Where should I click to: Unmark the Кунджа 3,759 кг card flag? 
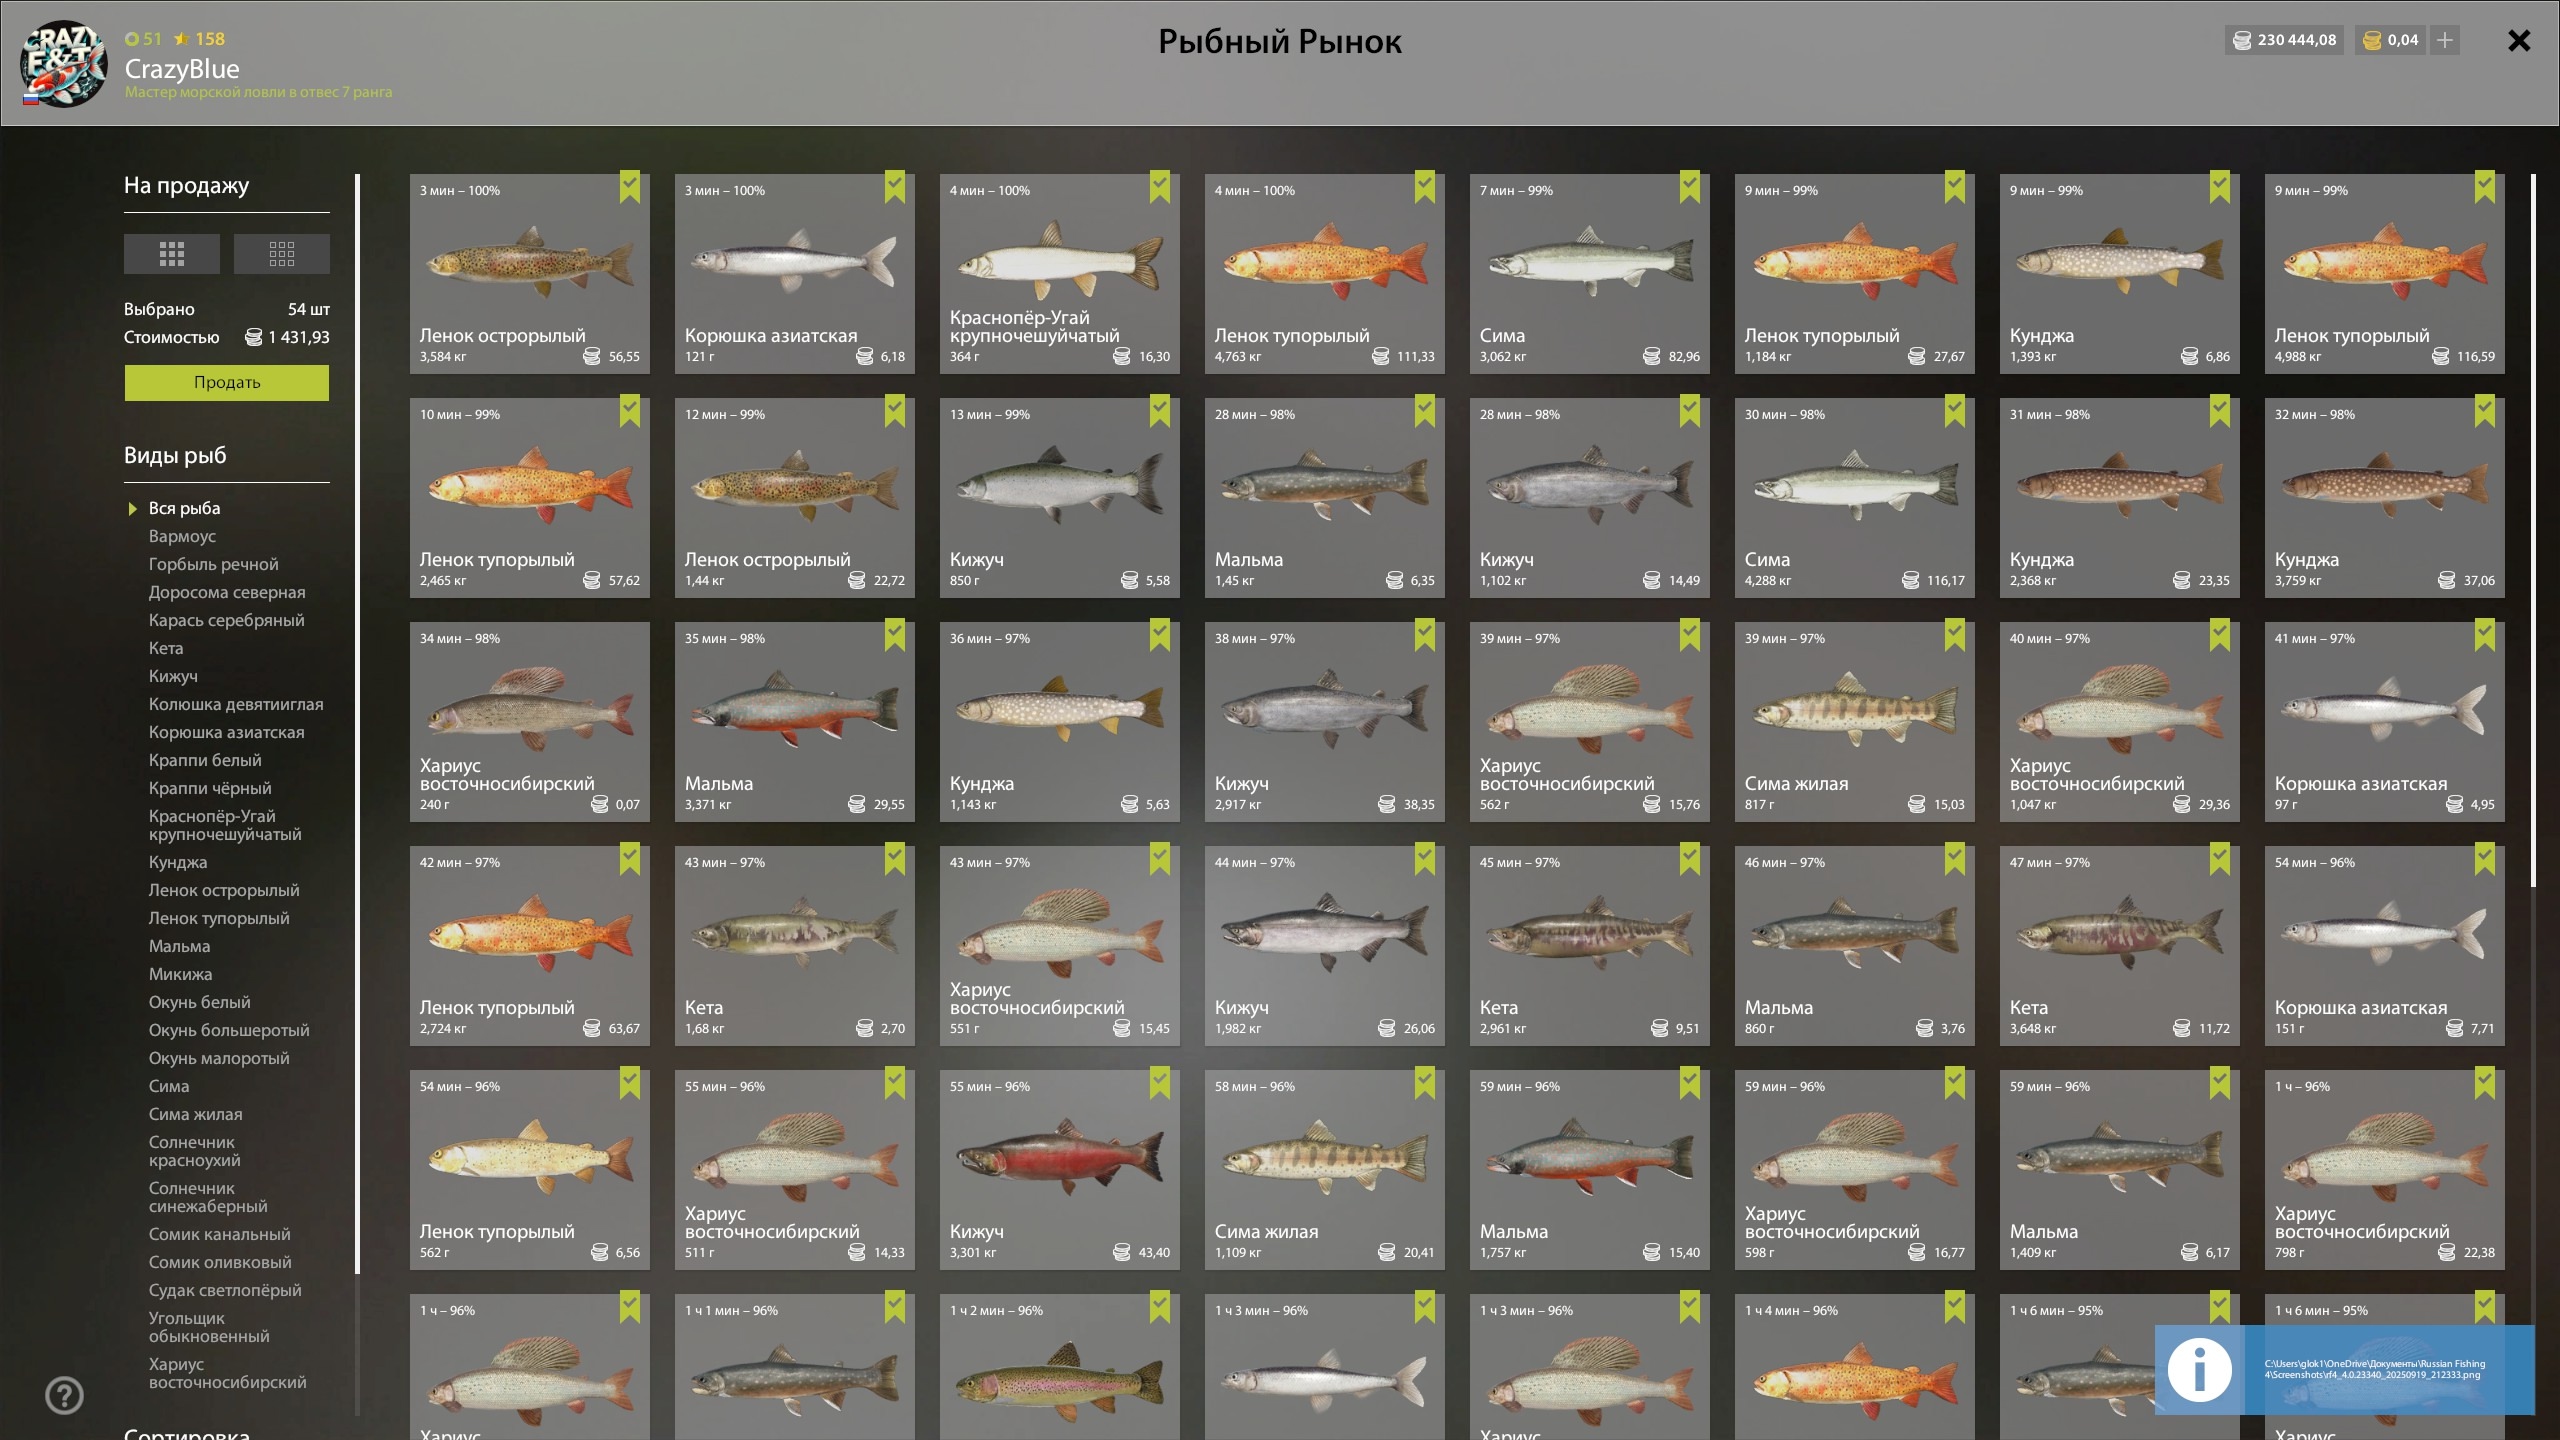tap(2485, 411)
